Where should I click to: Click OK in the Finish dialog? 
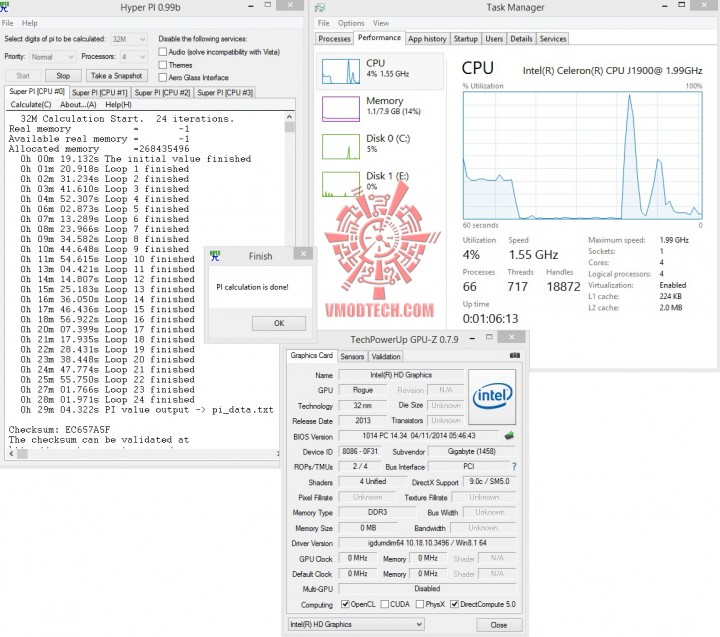(279, 323)
